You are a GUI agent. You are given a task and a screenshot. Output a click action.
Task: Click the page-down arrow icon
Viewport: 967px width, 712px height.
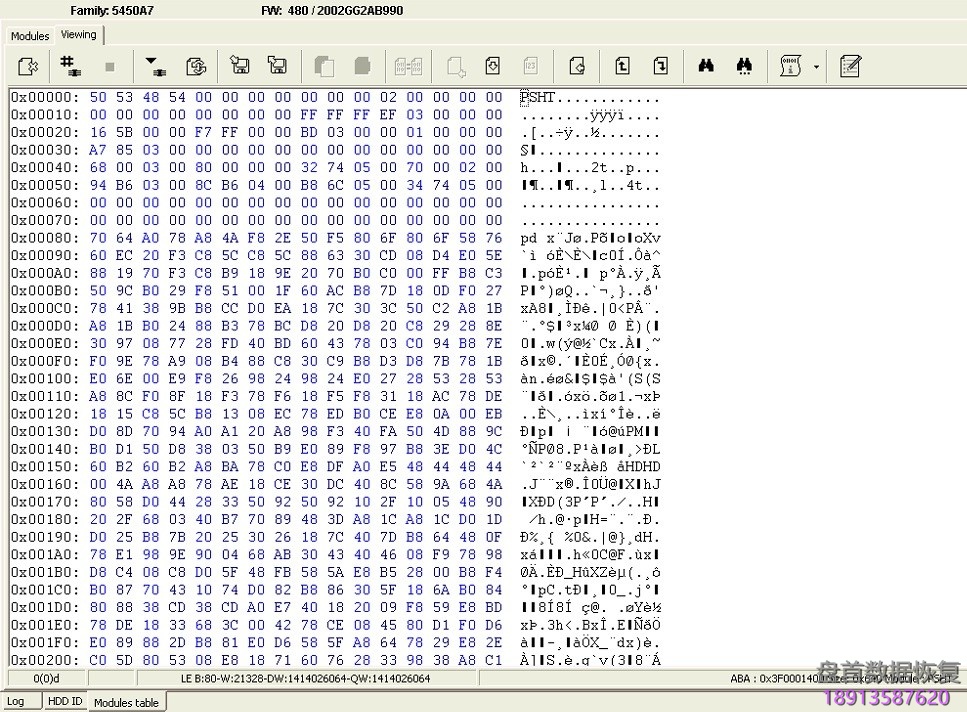click(x=660, y=66)
